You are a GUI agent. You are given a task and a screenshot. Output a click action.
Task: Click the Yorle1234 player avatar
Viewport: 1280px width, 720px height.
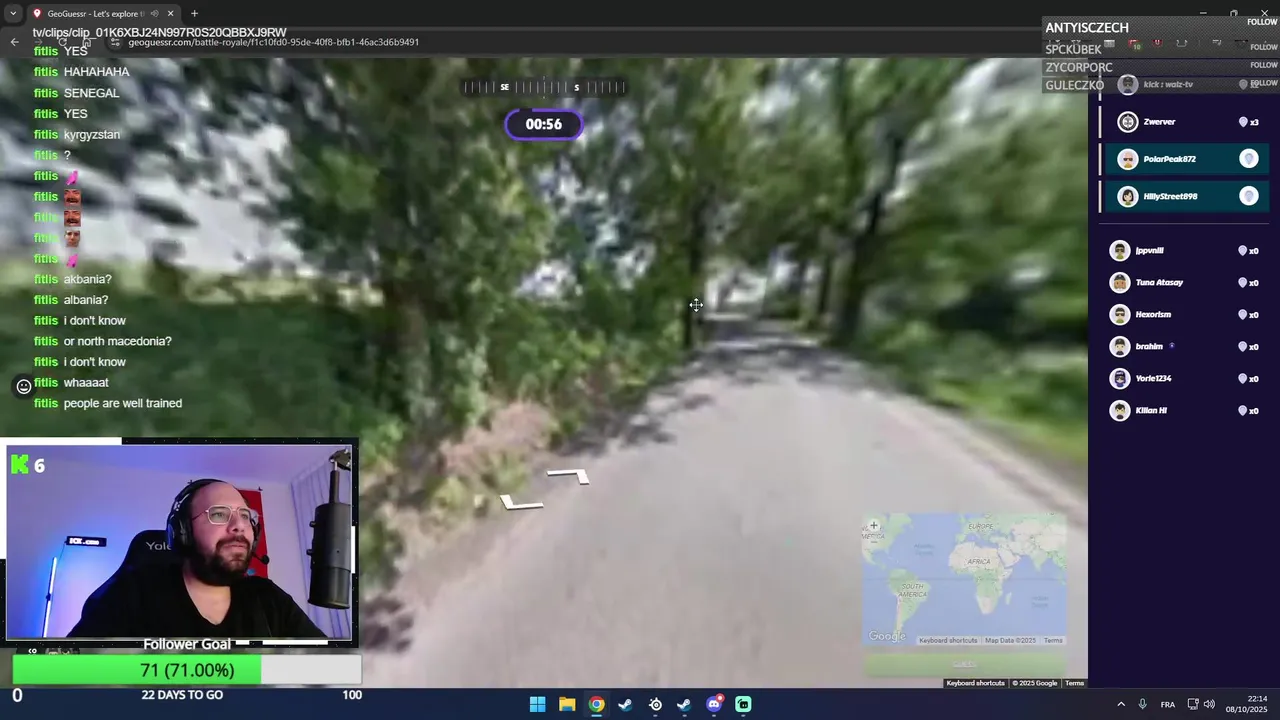tap(1120, 379)
